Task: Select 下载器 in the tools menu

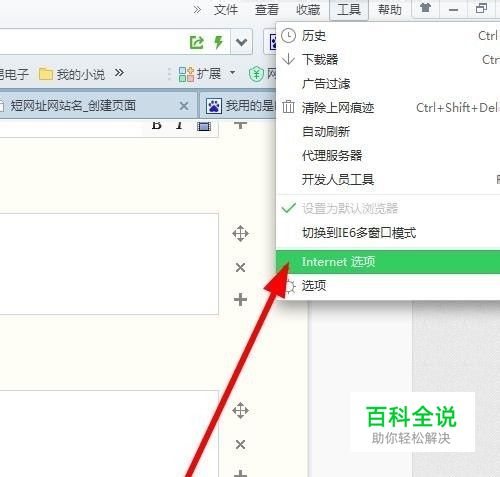Action: point(388,60)
